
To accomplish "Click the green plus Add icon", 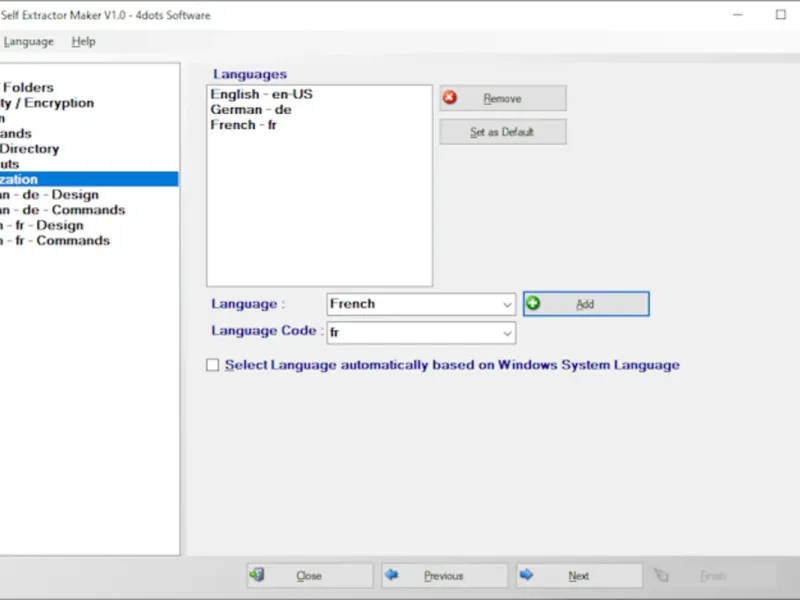I will coord(533,303).
